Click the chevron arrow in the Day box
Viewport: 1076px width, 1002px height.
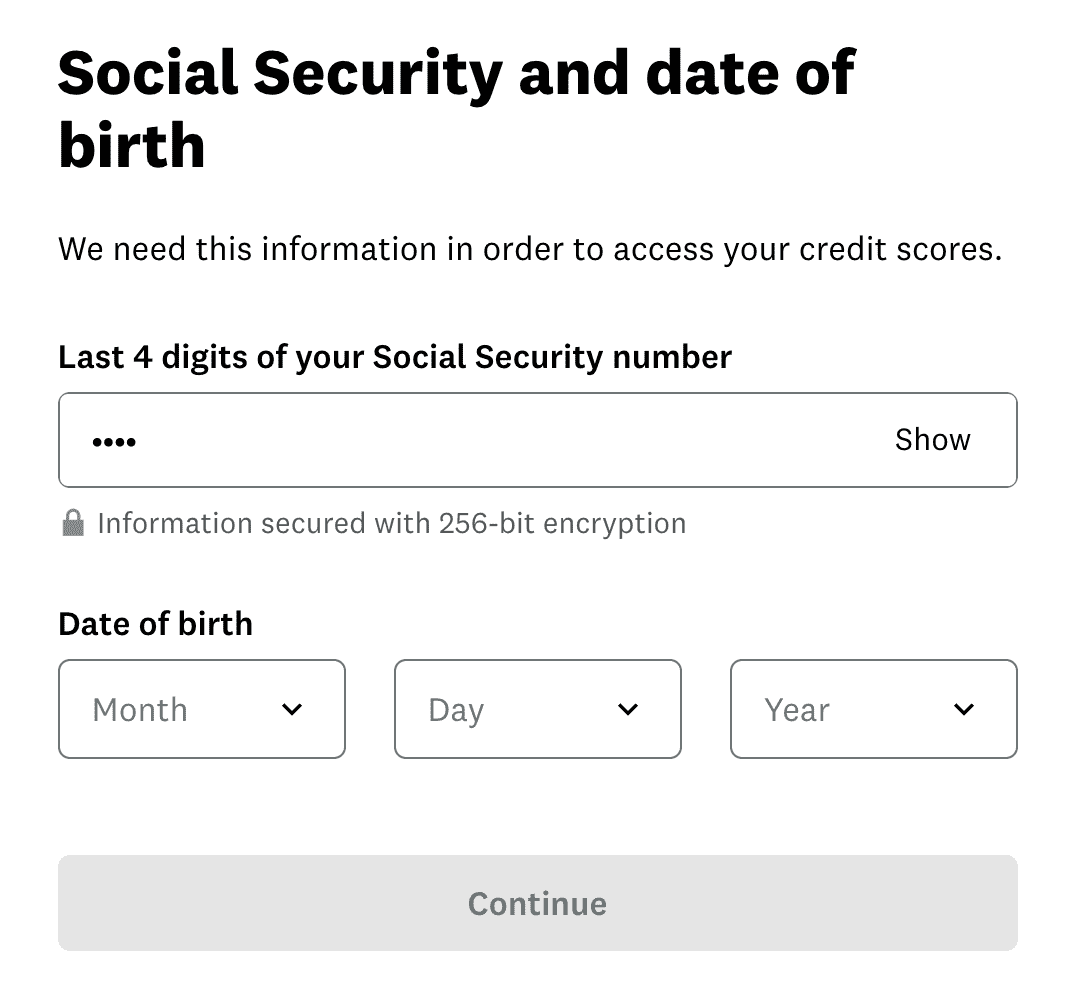click(x=628, y=710)
